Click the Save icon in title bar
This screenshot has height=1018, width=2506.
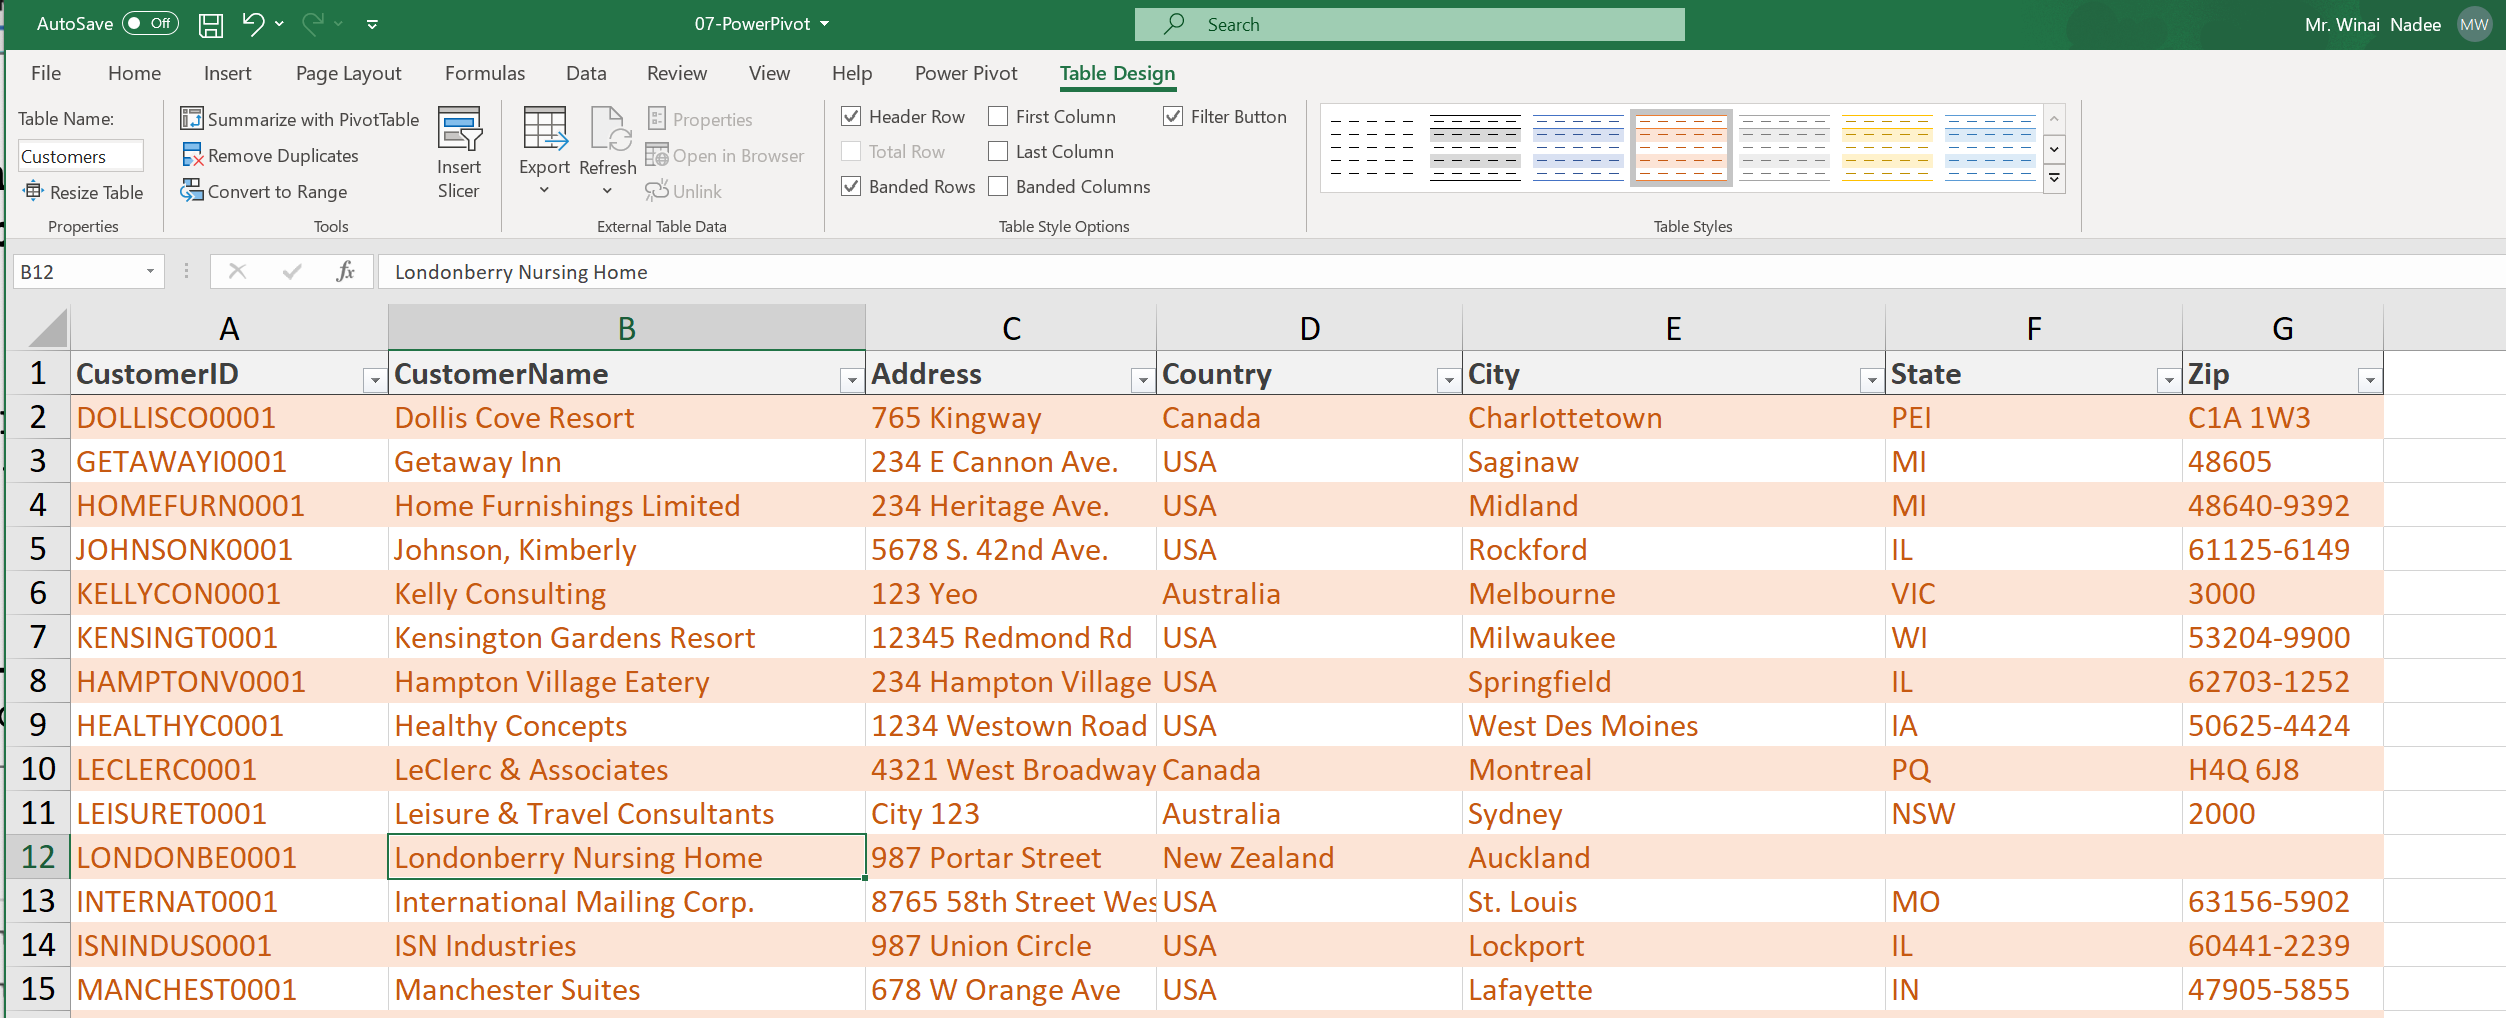(211, 25)
